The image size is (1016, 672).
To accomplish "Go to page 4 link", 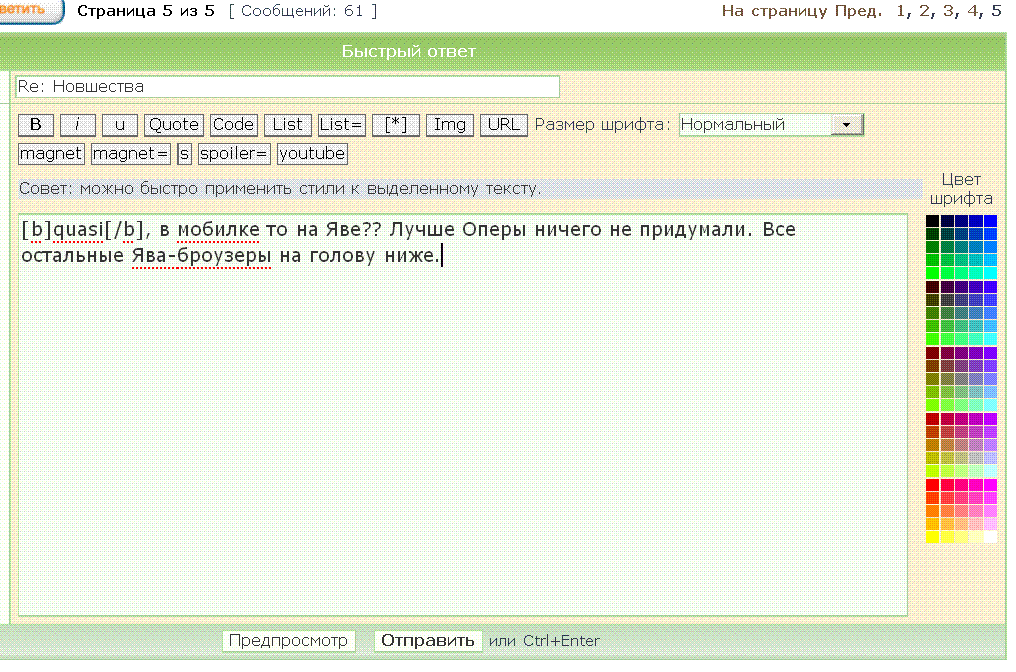I will pyautogui.click(x=967, y=12).
